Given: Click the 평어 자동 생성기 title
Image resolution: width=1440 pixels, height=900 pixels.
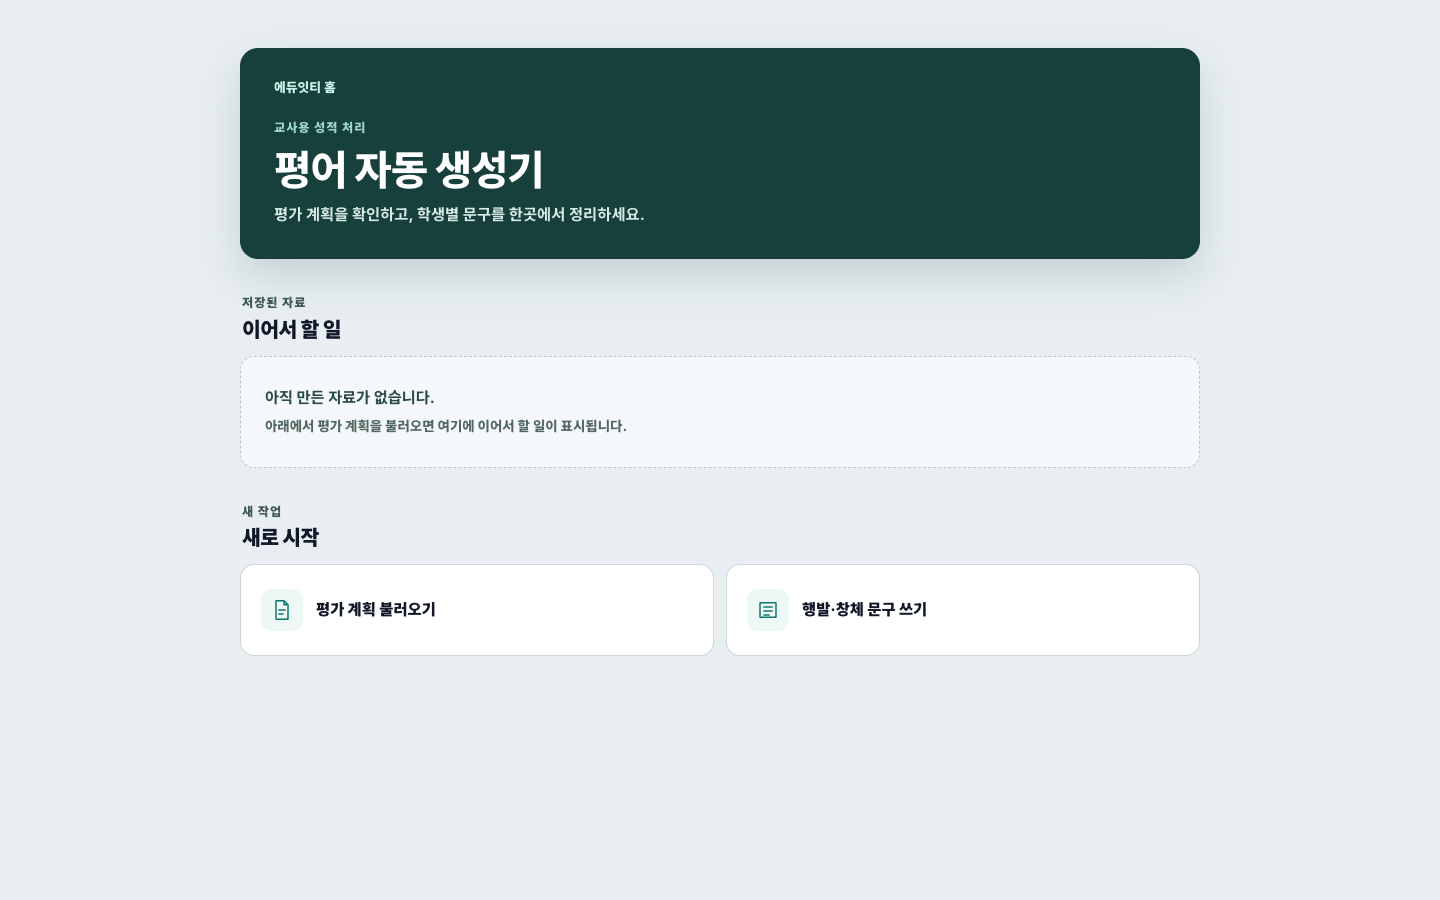Looking at the screenshot, I should (x=409, y=169).
